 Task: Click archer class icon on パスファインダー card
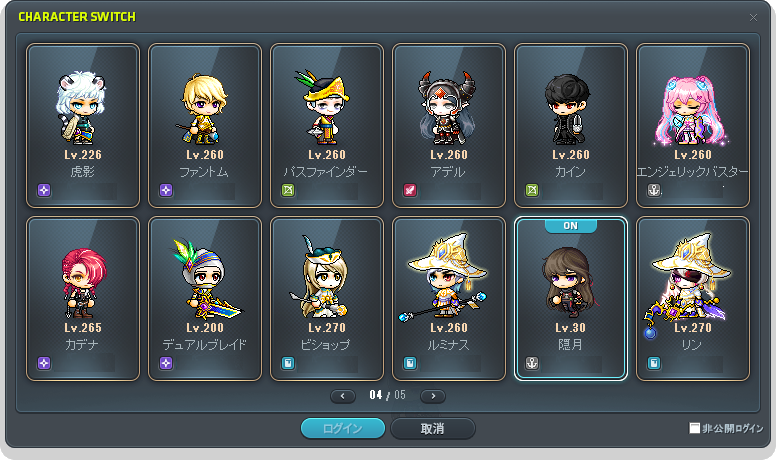click(x=288, y=190)
